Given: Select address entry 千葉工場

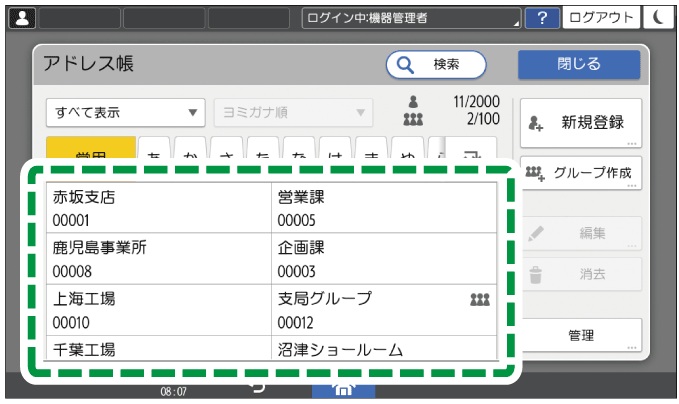Looking at the screenshot, I should (159, 347).
